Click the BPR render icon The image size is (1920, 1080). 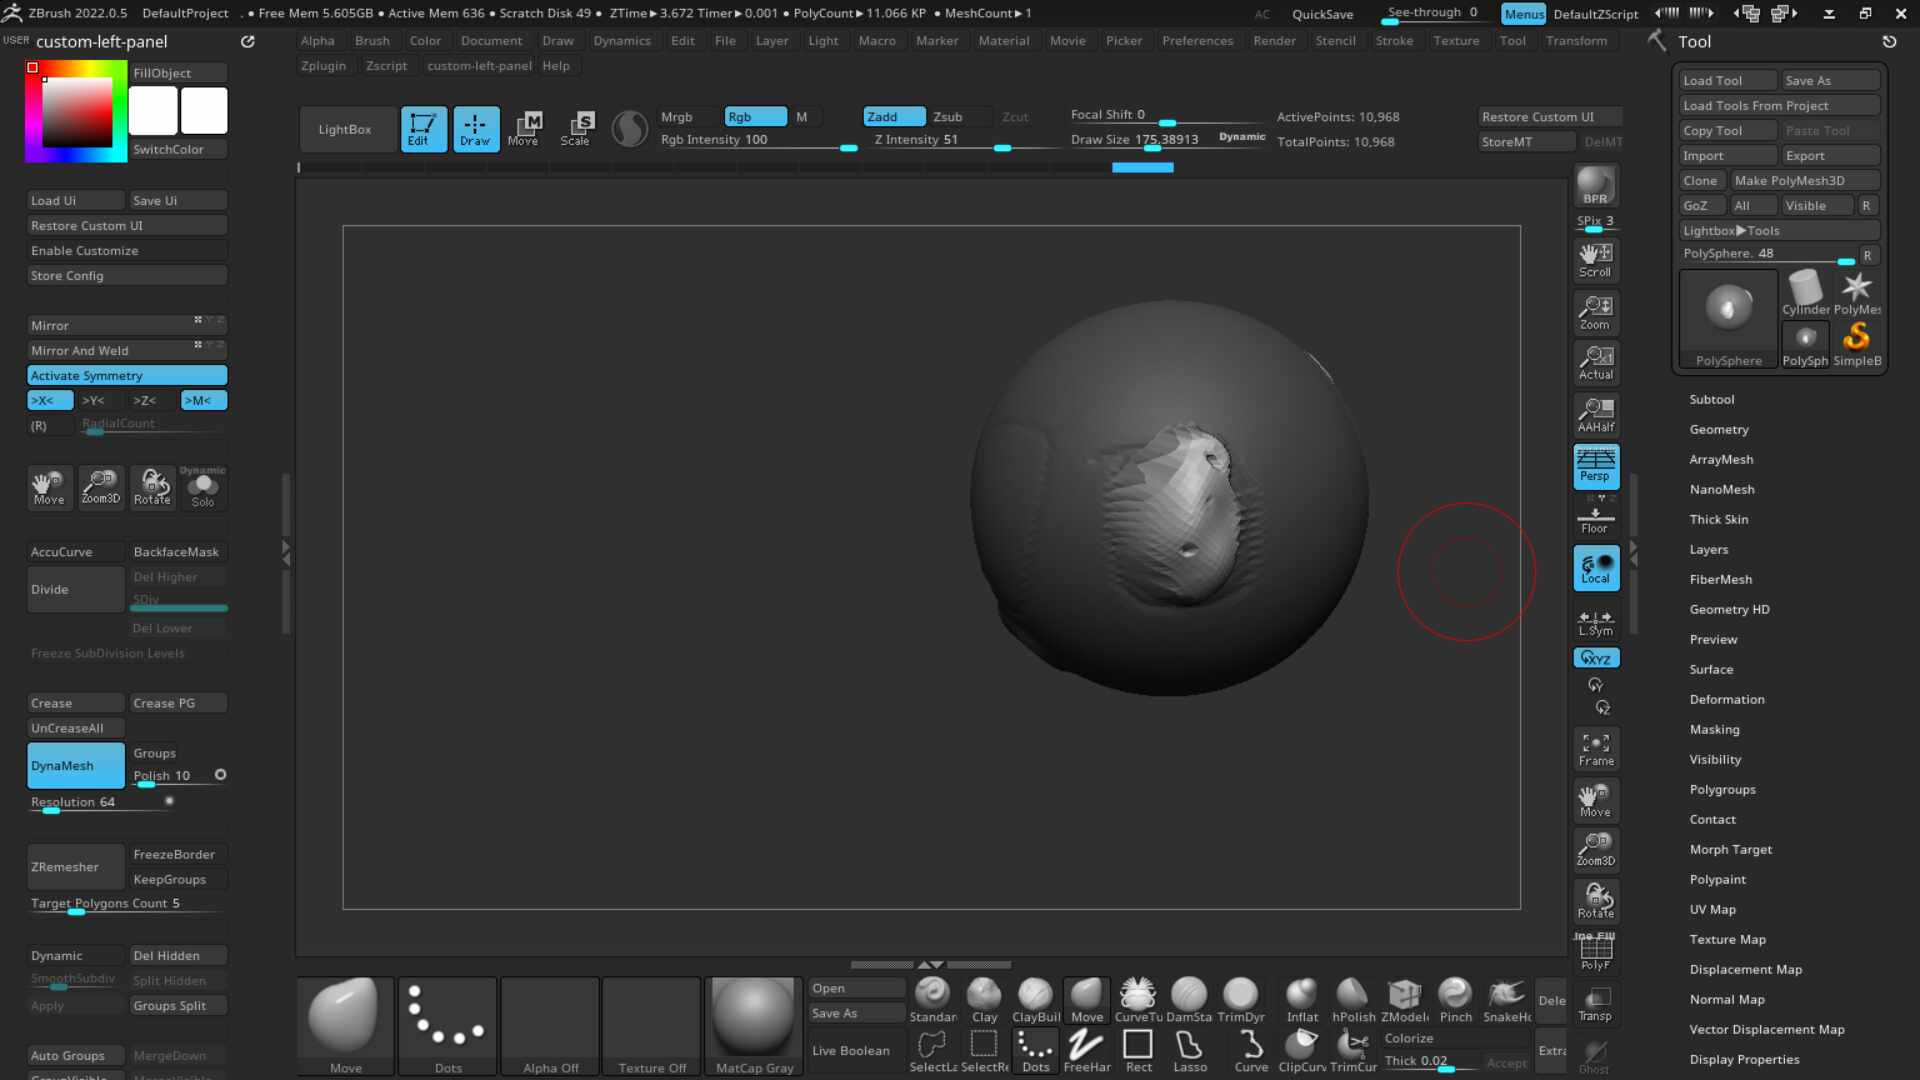coord(1595,186)
